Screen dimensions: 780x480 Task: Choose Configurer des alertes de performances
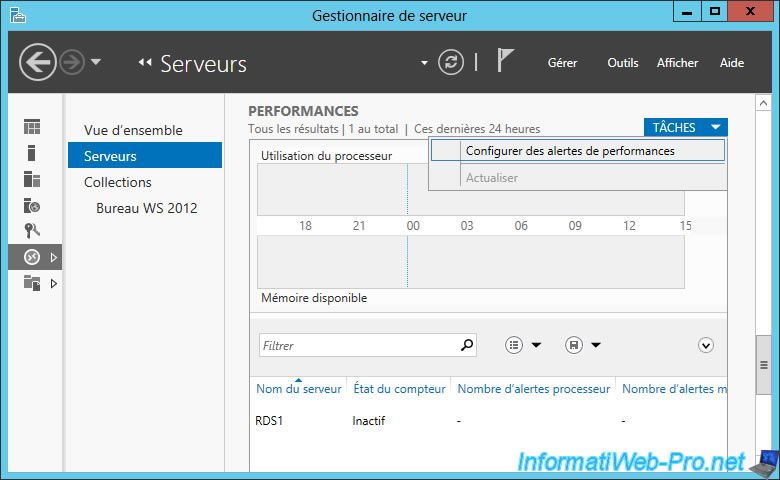[578, 151]
